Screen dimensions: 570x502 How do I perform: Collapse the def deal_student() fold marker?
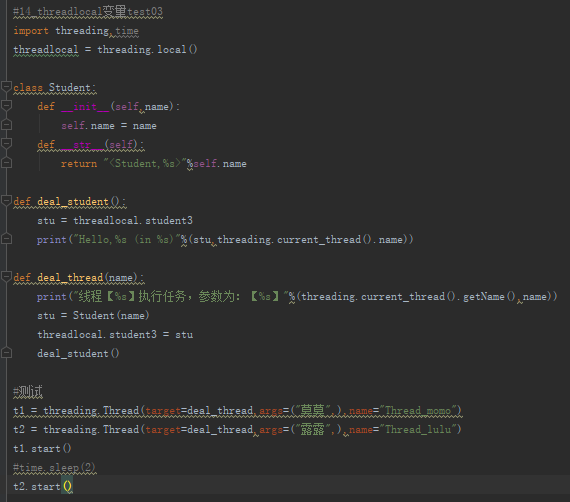(x=6, y=201)
